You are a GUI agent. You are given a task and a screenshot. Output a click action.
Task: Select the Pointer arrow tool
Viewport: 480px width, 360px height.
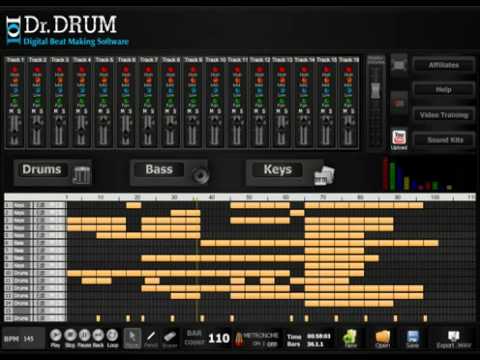(132, 338)
